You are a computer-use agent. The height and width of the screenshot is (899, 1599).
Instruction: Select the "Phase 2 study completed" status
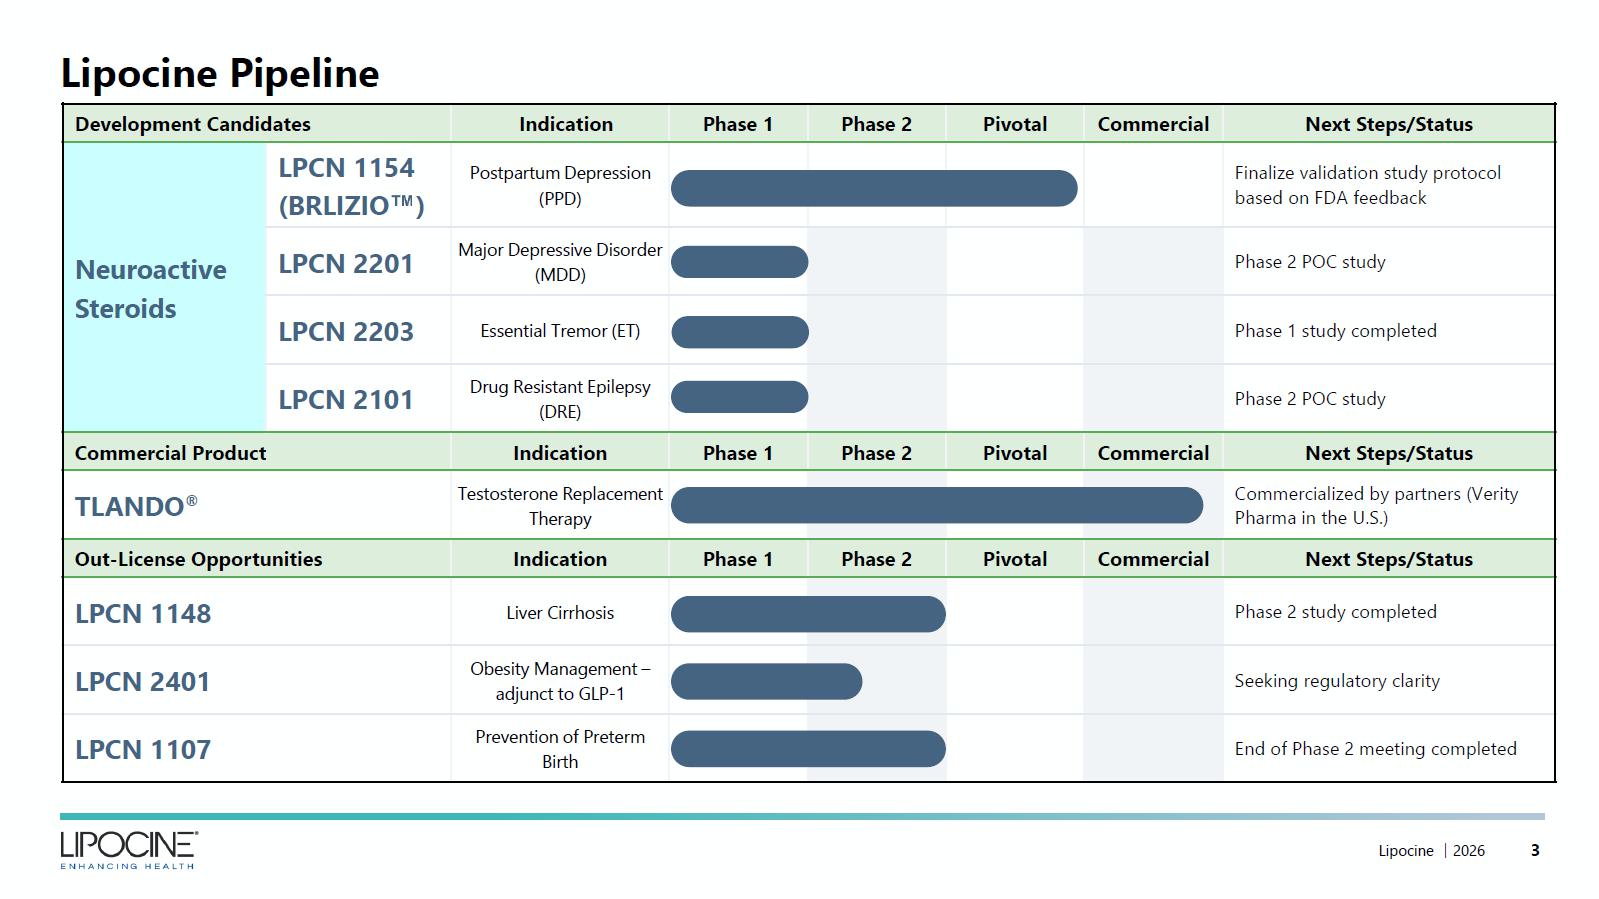[x=1335, y=611]
